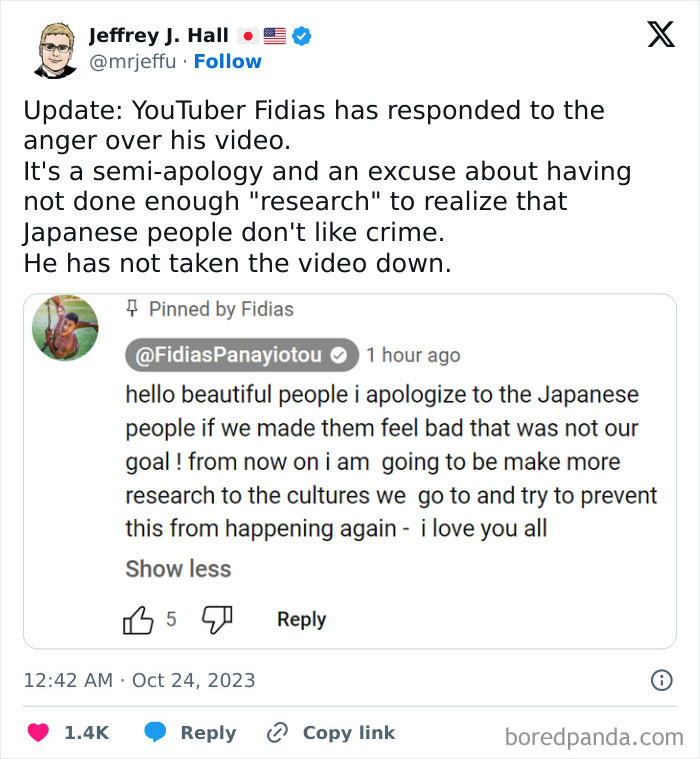The width and height of the screenshot is (700, 759).
Task: Click the embedded pinned comment image
Action: point(349,471)
